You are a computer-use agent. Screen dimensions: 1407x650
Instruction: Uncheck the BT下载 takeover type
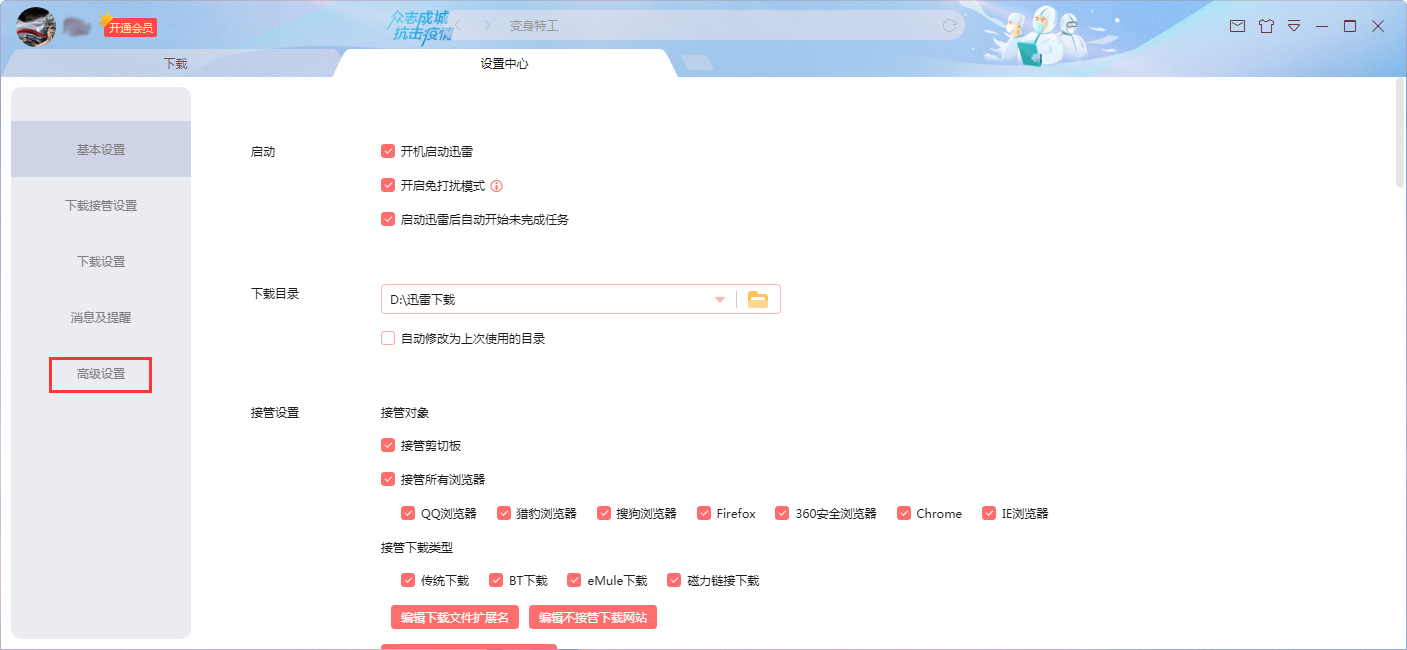(x=496, y=579)
